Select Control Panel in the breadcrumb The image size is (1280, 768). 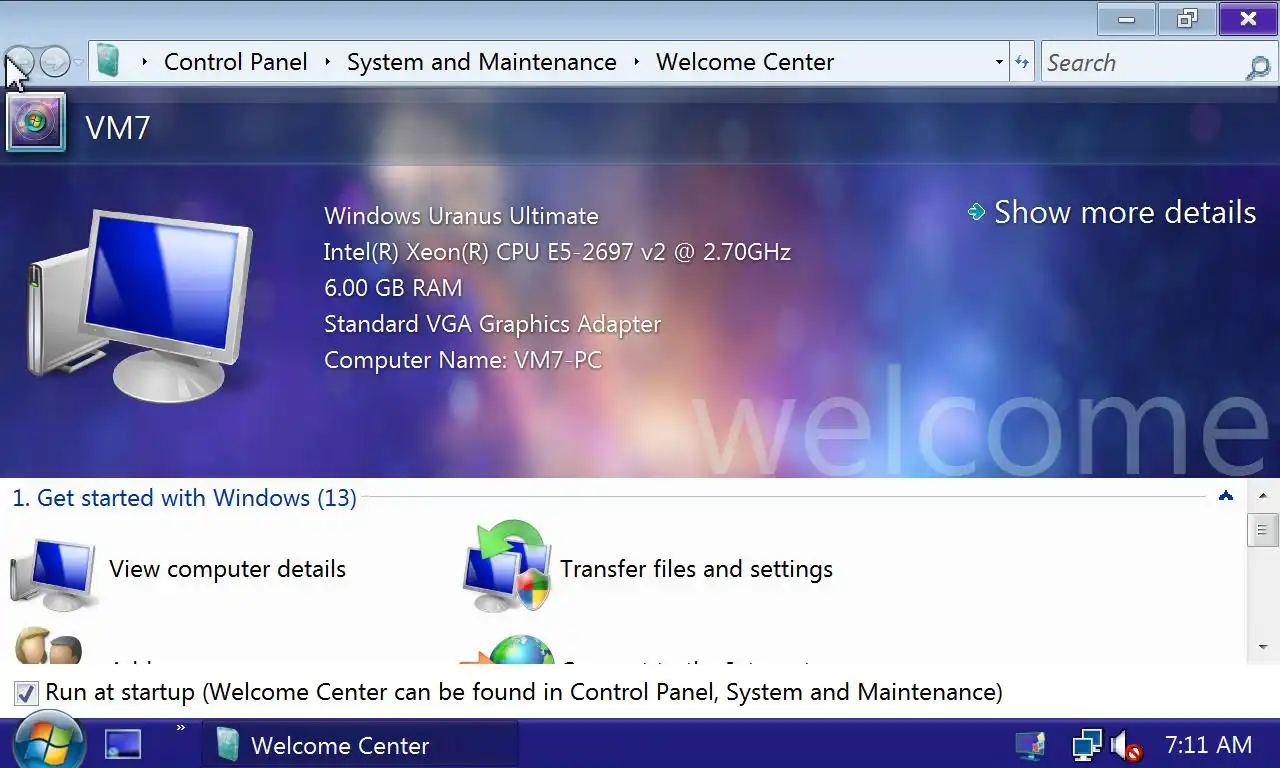point(235,62)
